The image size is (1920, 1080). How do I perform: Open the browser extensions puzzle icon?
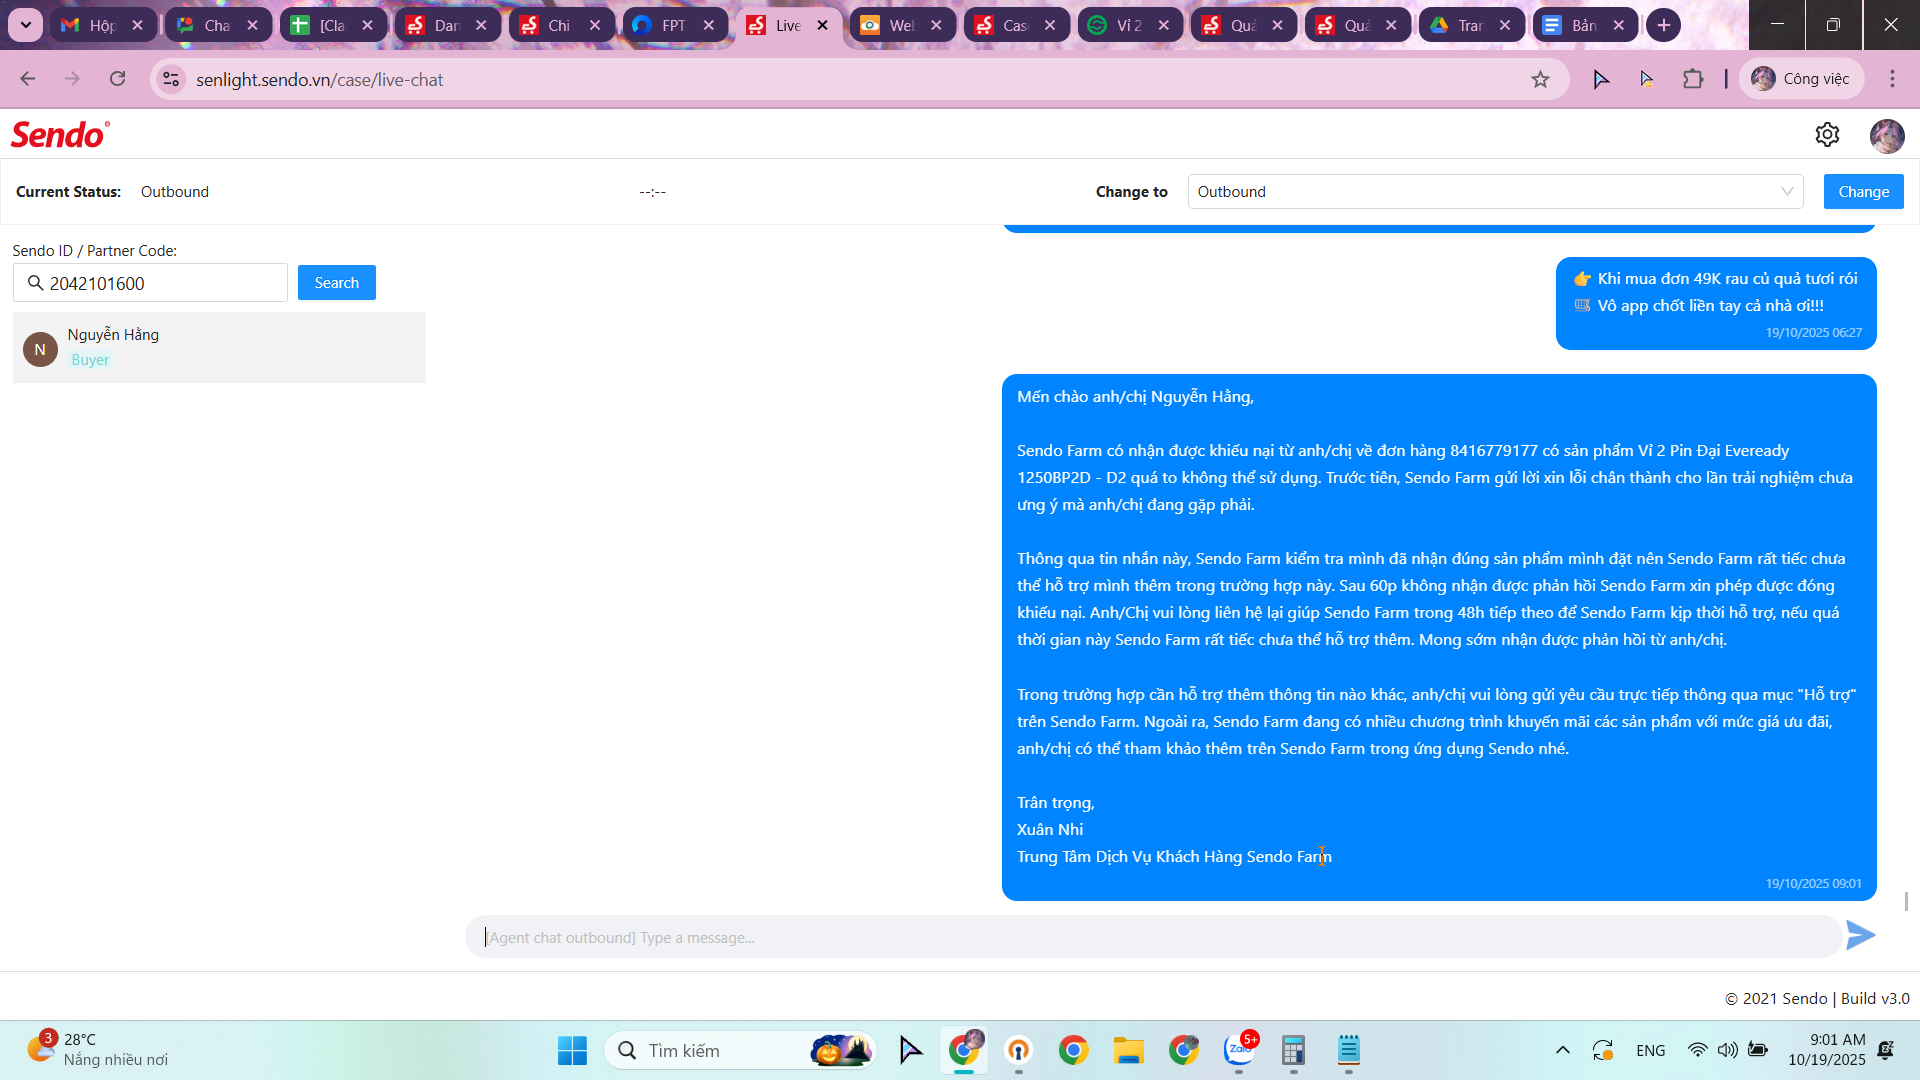(x=1693, y=80)
